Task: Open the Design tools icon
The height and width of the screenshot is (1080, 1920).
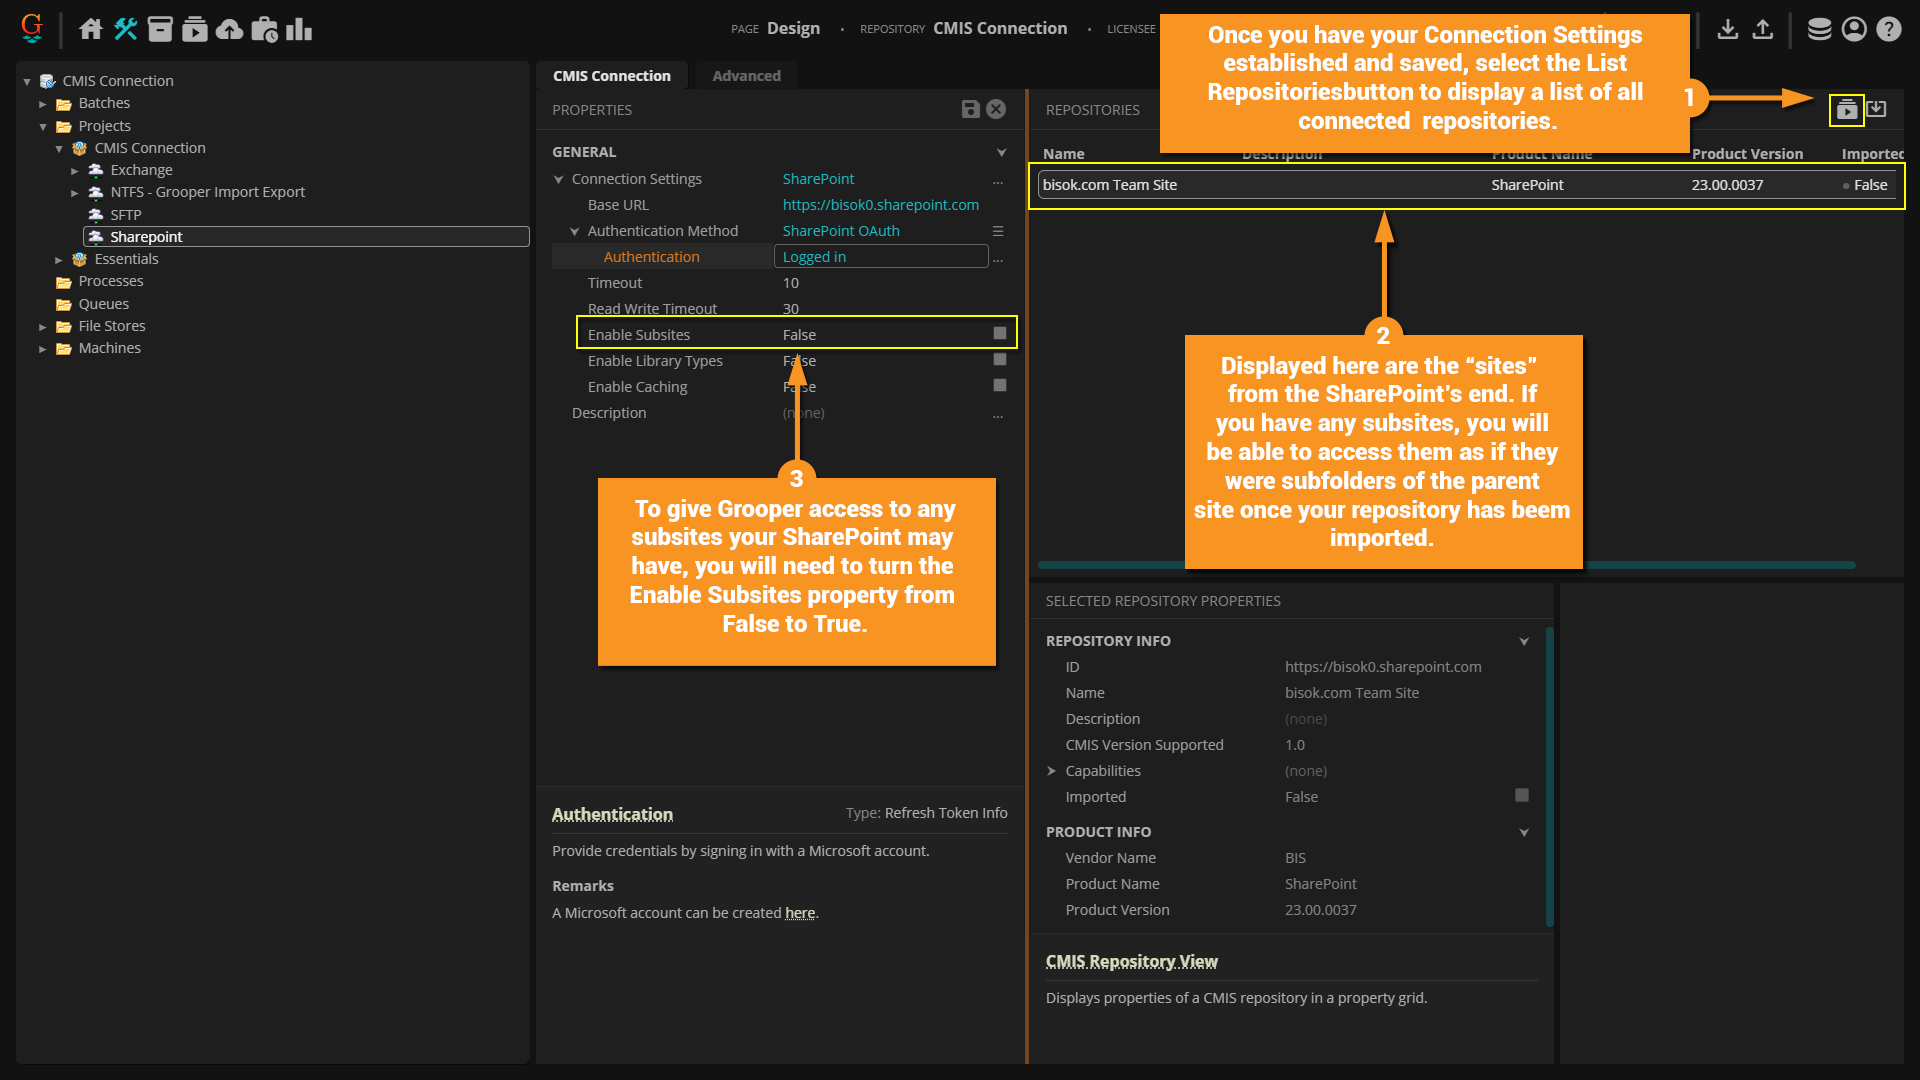Action: point(125,29)
